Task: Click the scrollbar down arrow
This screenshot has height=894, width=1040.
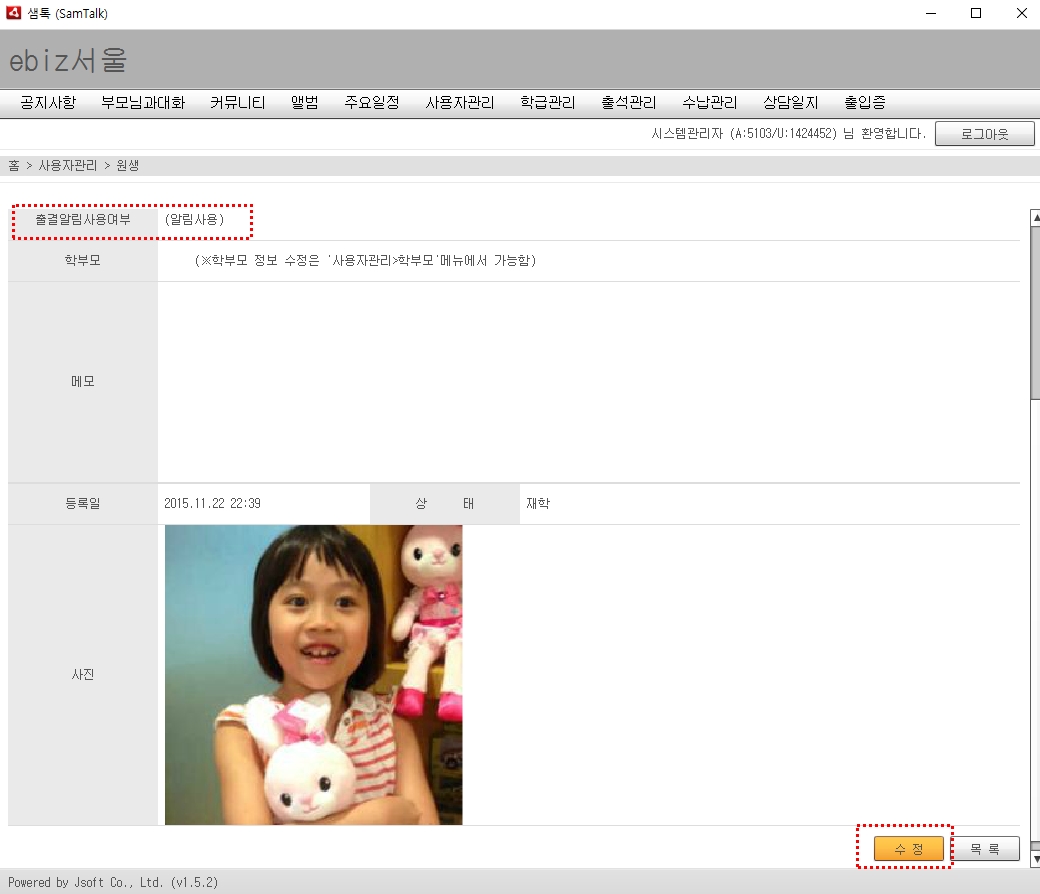Action: pos(1035,860)
